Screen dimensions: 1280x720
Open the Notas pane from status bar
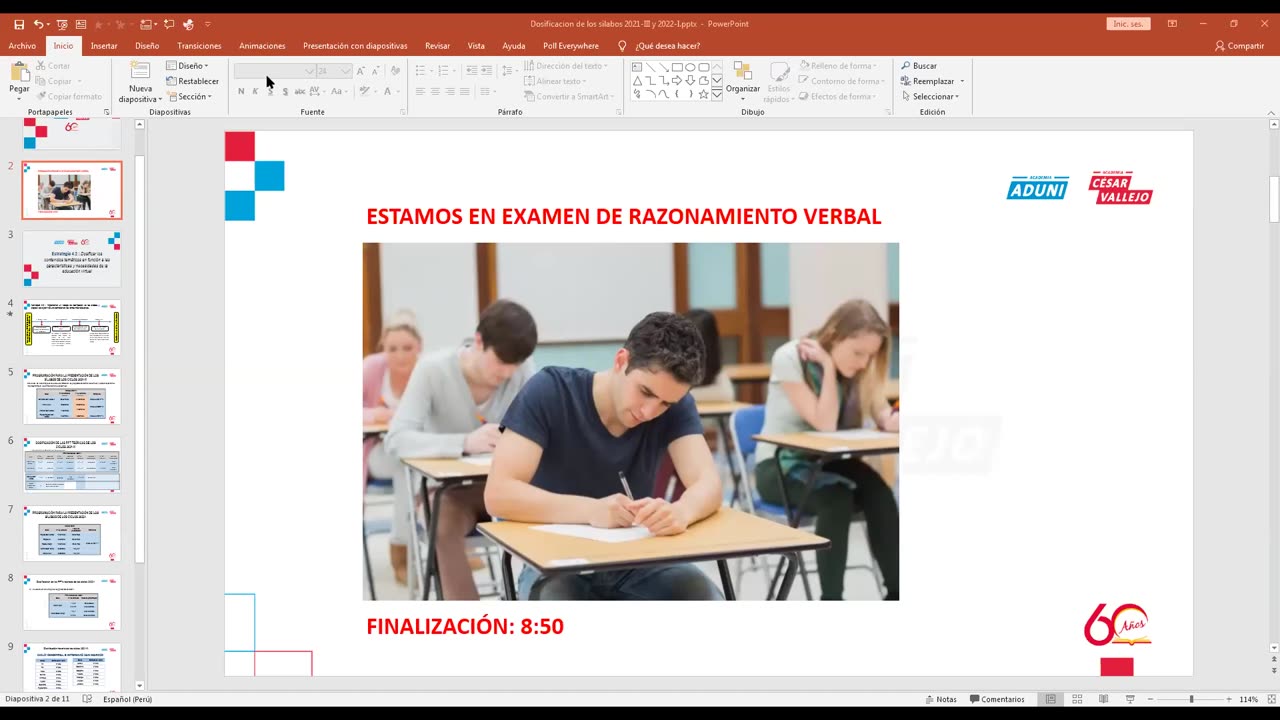(941, 699)
